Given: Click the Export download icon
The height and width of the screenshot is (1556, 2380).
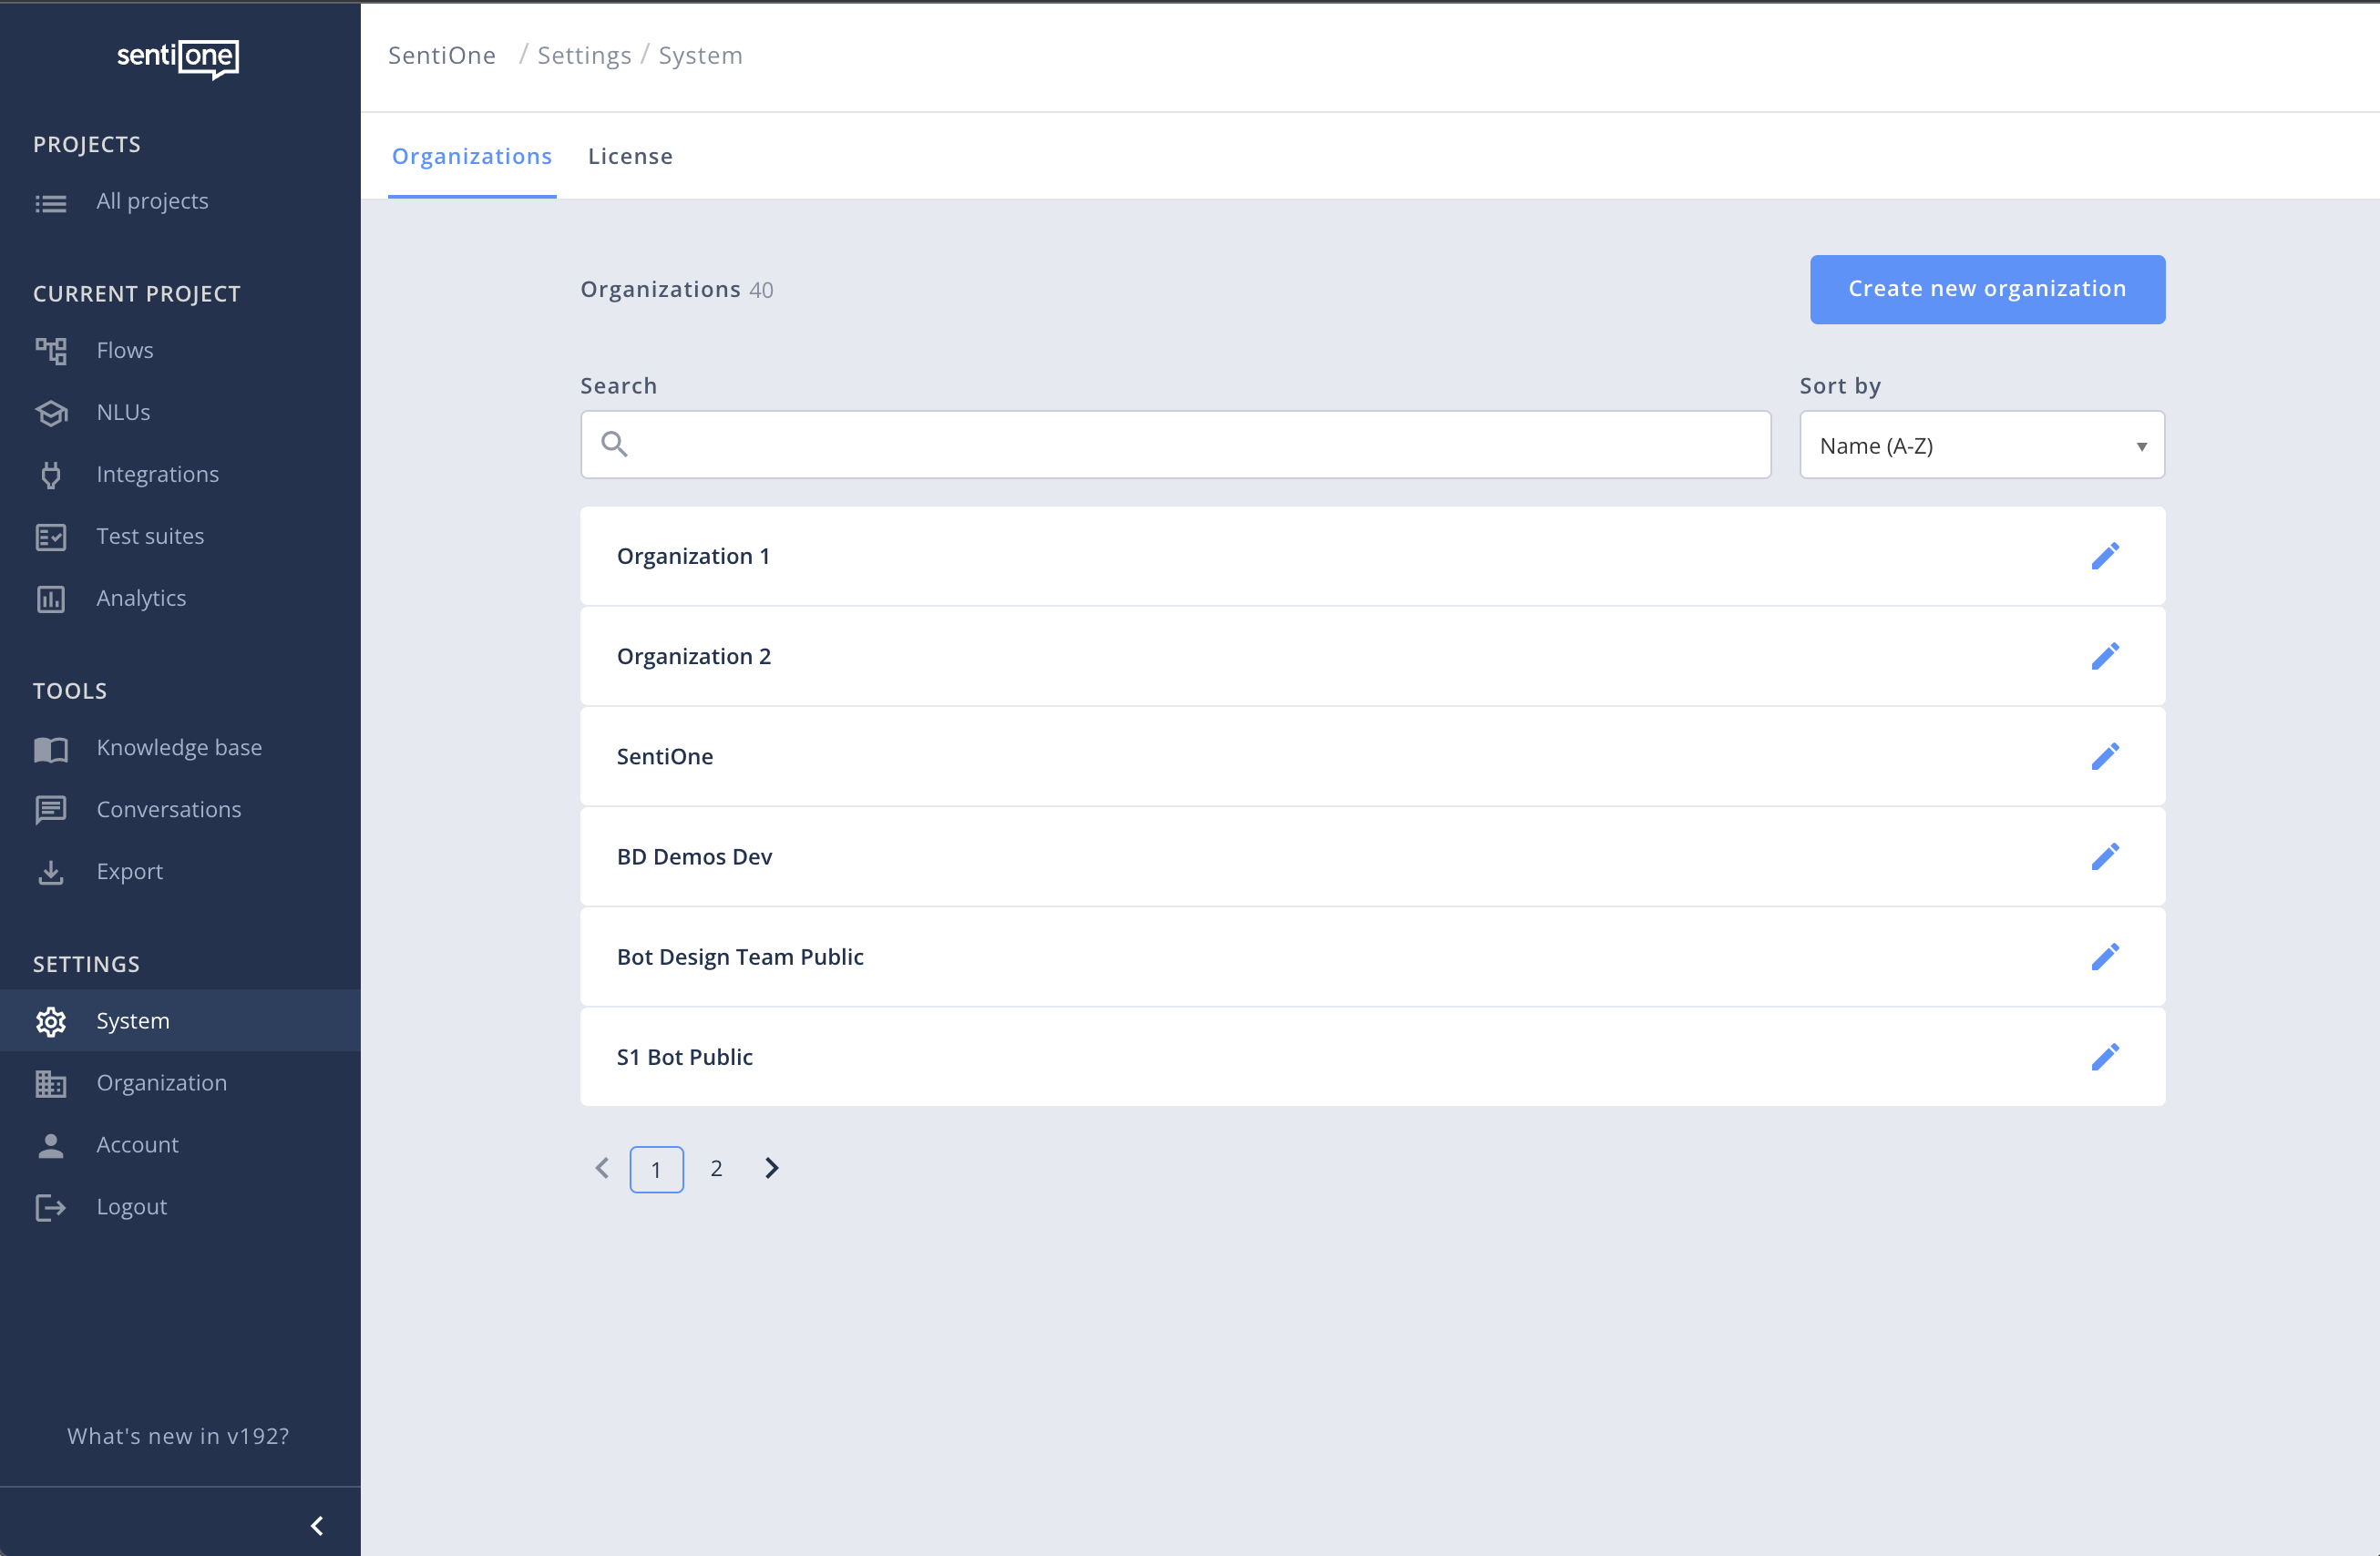Looking at the screenshot, I should (x=51, y=873).
